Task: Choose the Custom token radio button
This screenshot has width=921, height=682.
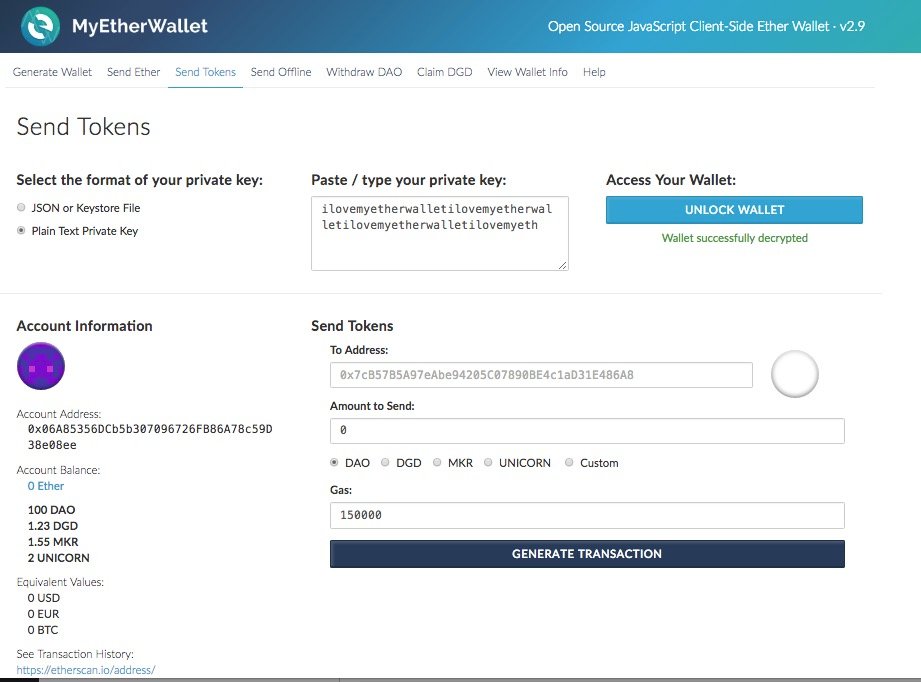Action: point(569,462)
